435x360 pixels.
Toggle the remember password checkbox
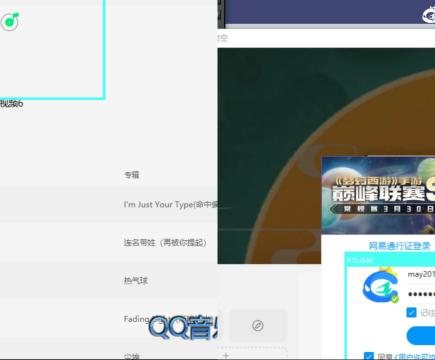(x=411, y=312)
